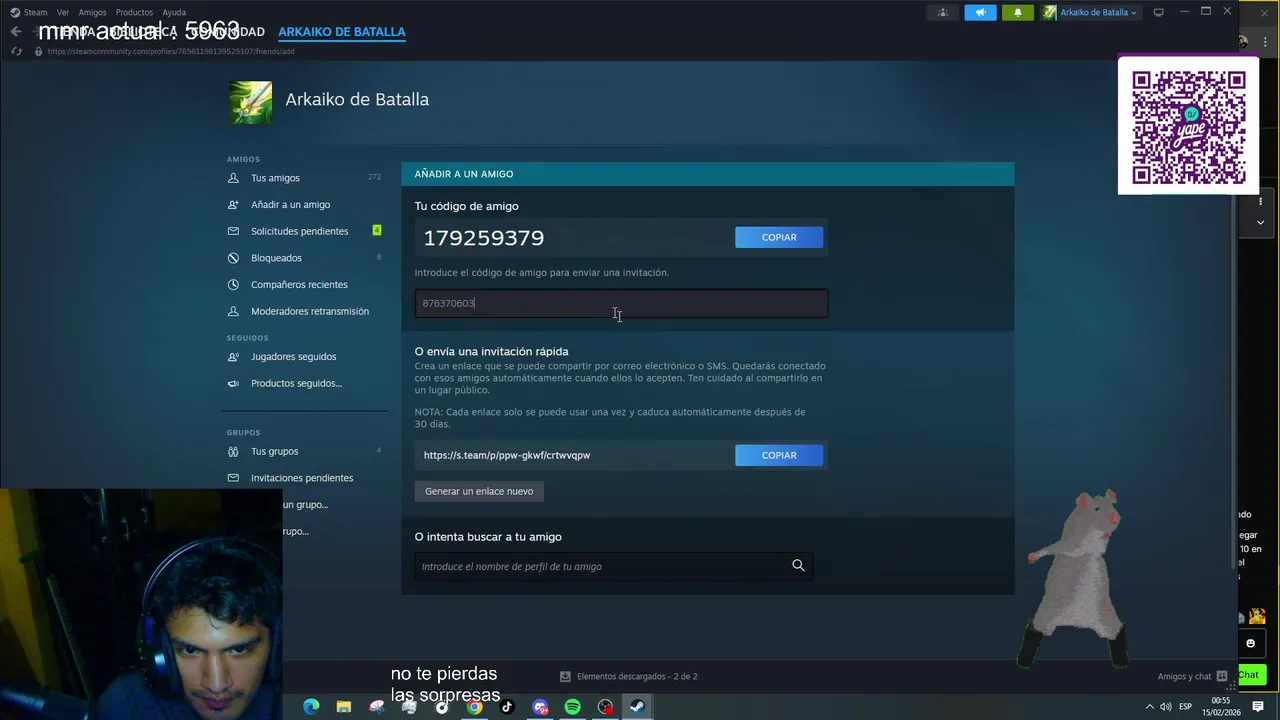Screen dimensions: 1280x720
Task: Open Moderadores retransmisión
Action: (x=310, y=311)
